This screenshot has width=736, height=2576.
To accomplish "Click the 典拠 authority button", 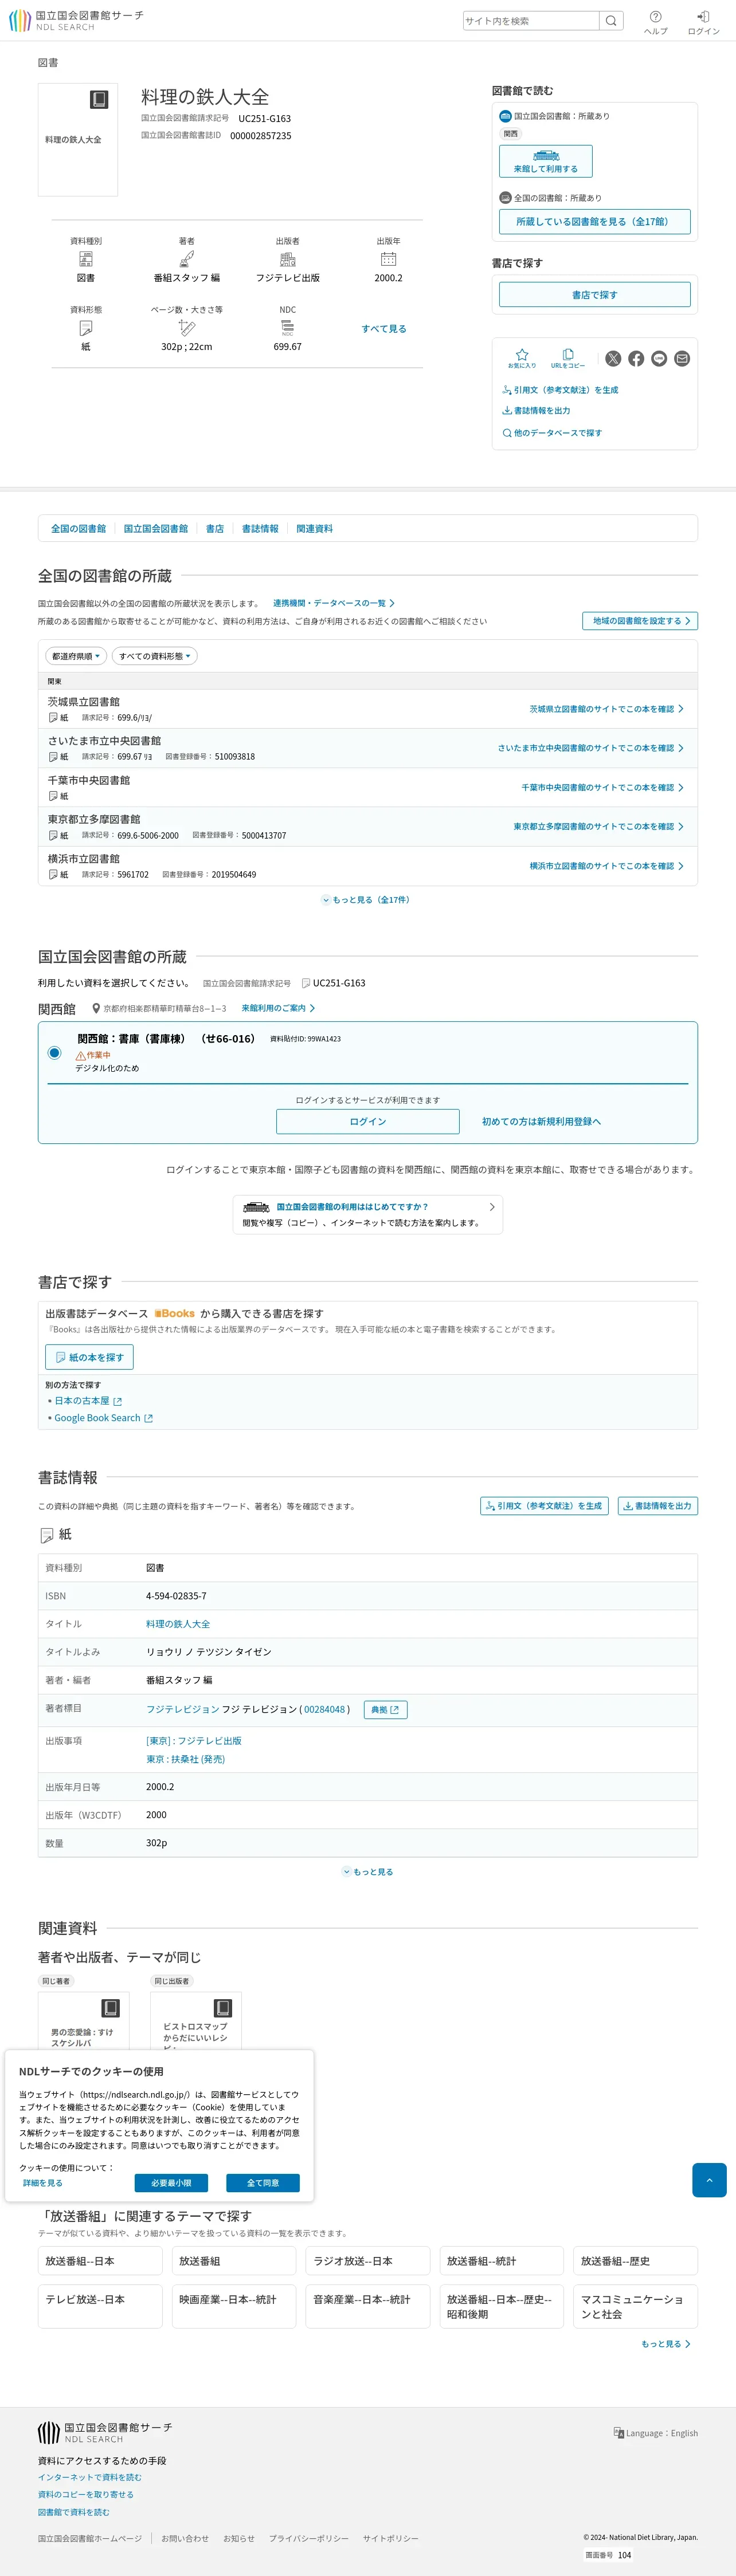I will tap(385, 1710).
